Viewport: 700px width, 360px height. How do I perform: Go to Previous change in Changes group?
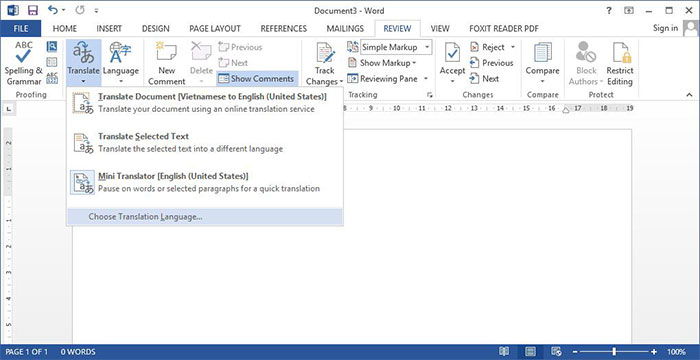[x=492, y=63]
